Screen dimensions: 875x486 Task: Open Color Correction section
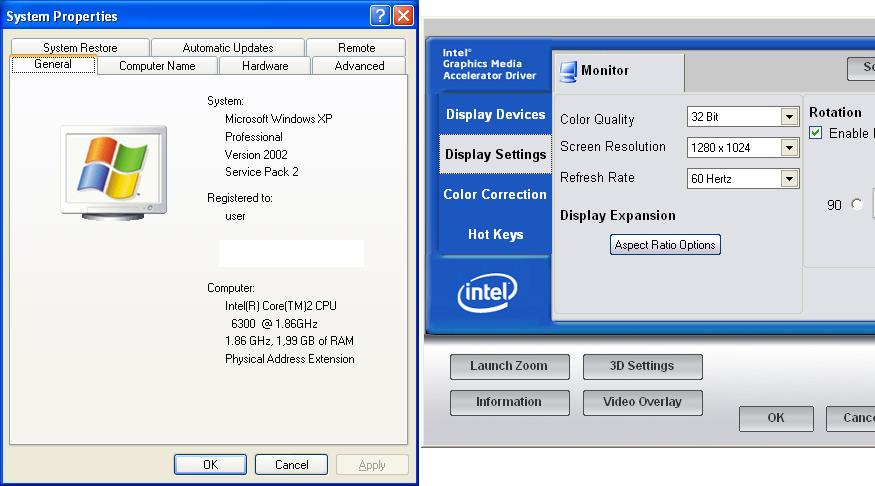(x=496, y=194)
